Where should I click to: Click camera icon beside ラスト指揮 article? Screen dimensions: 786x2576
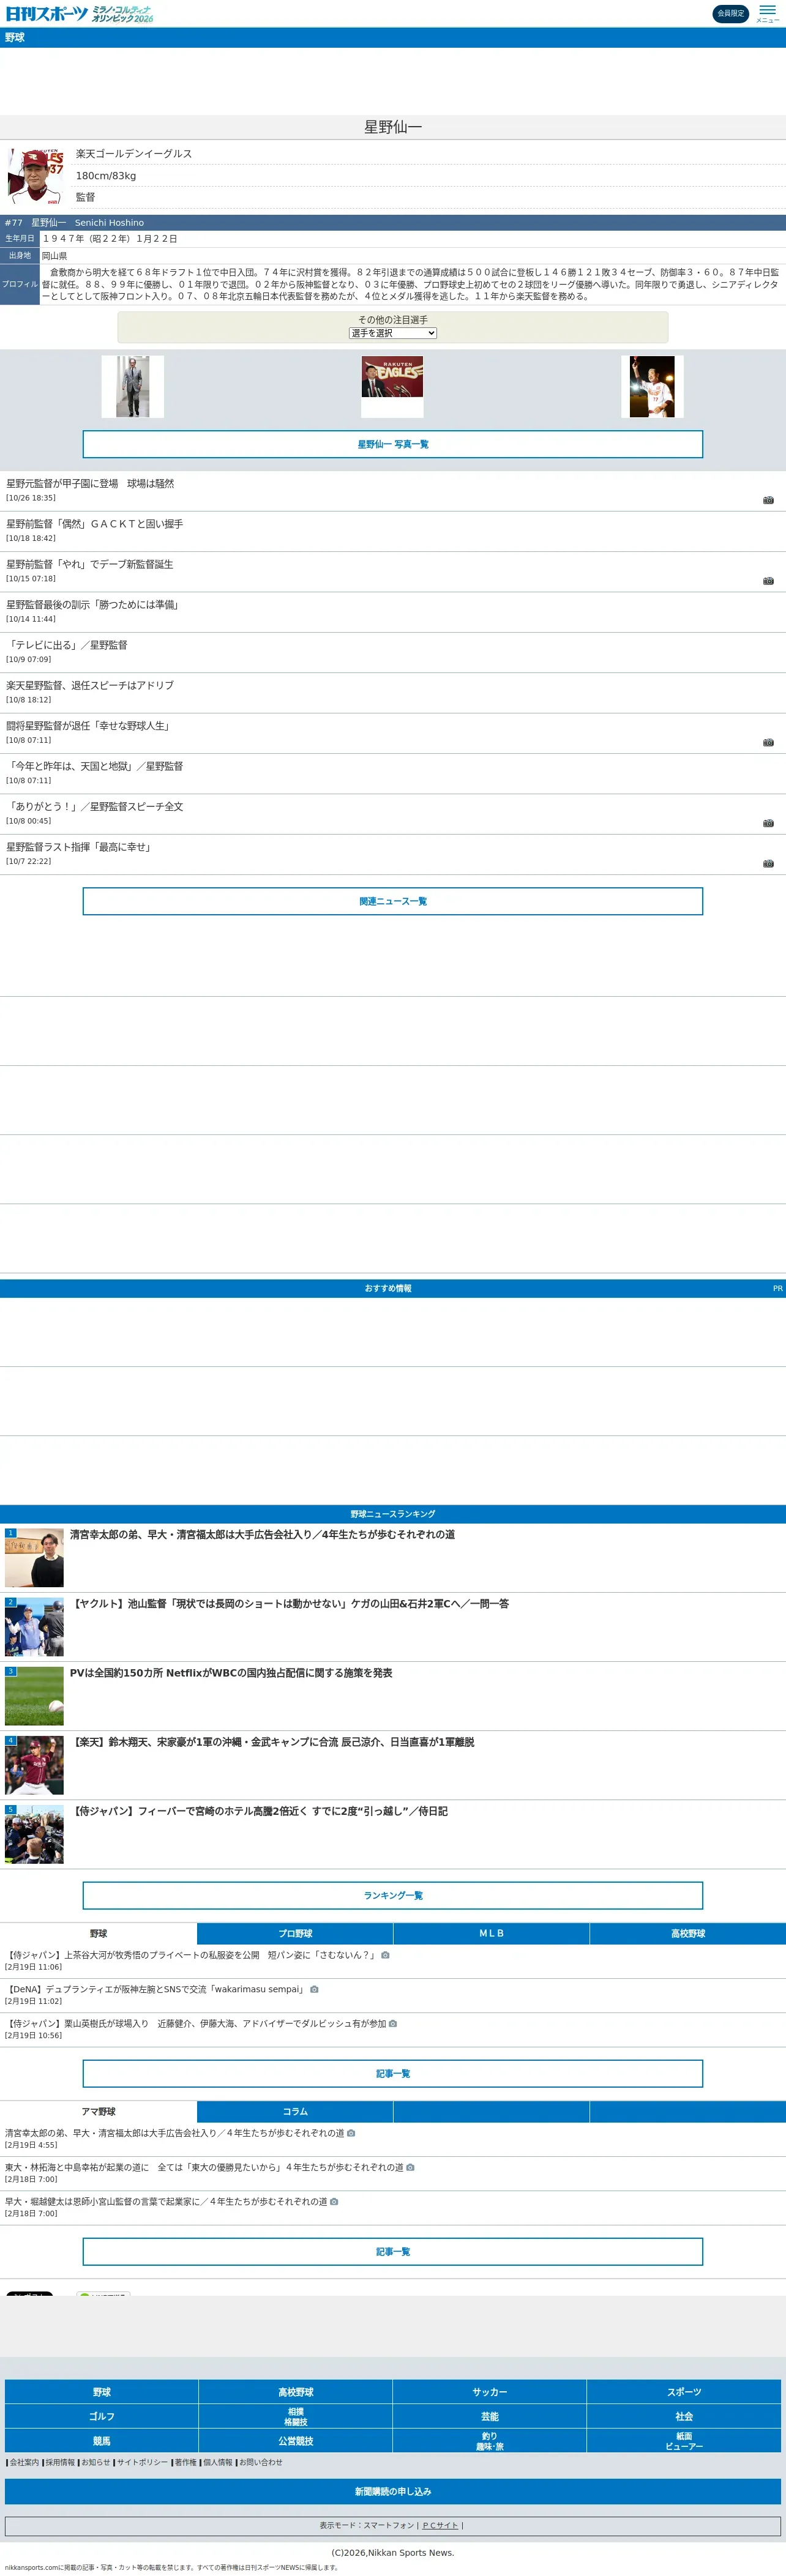[768, 863]
